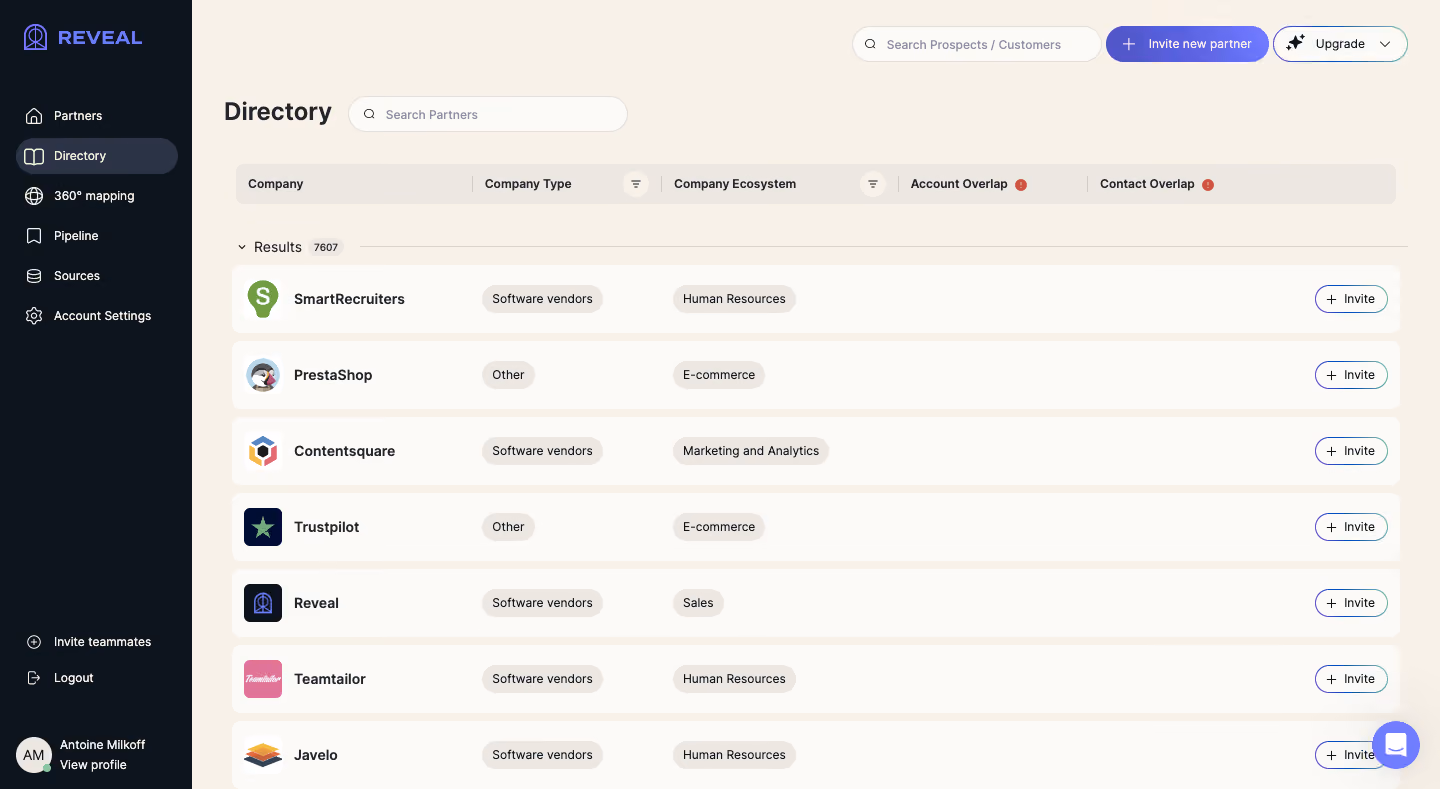Navigate to Pipeline
The height and width of the screenshot is (789, 1440).
coord(97,236)
